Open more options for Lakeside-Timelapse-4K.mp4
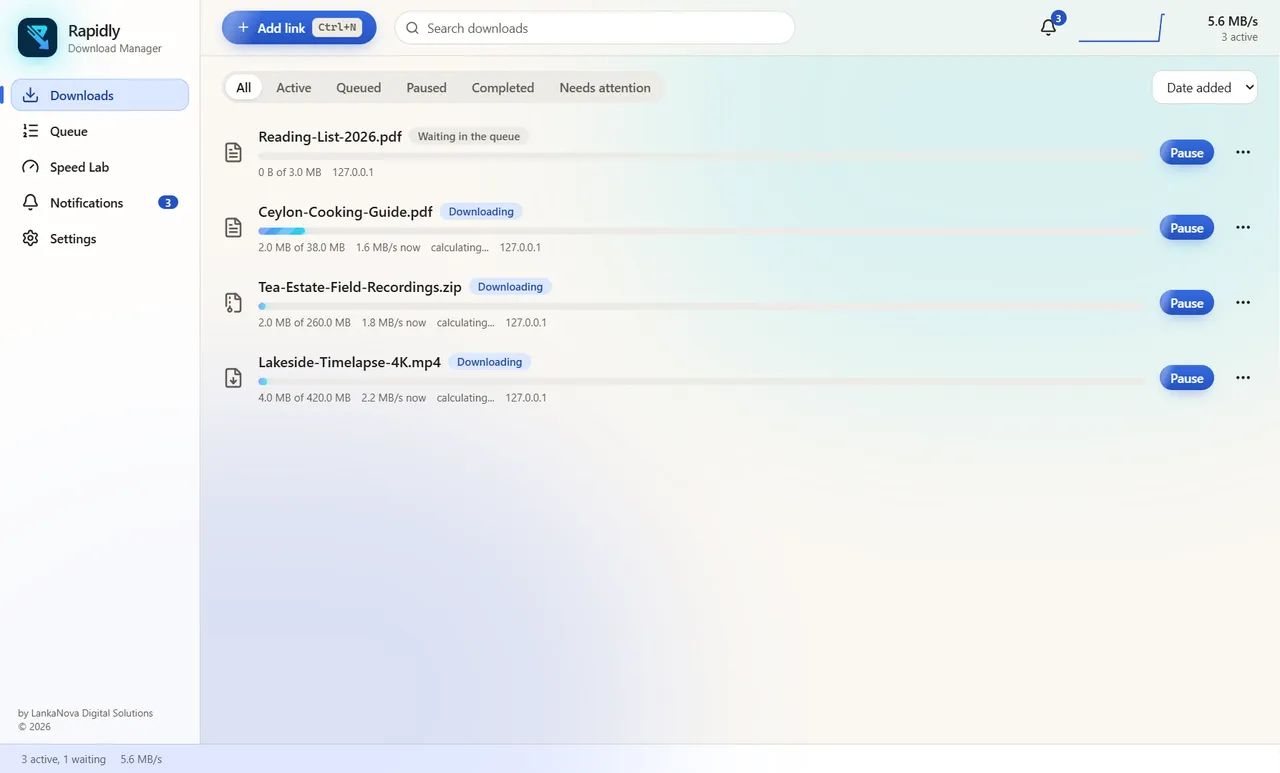This screenshot has width=1280, height=773. (1243, 377)
